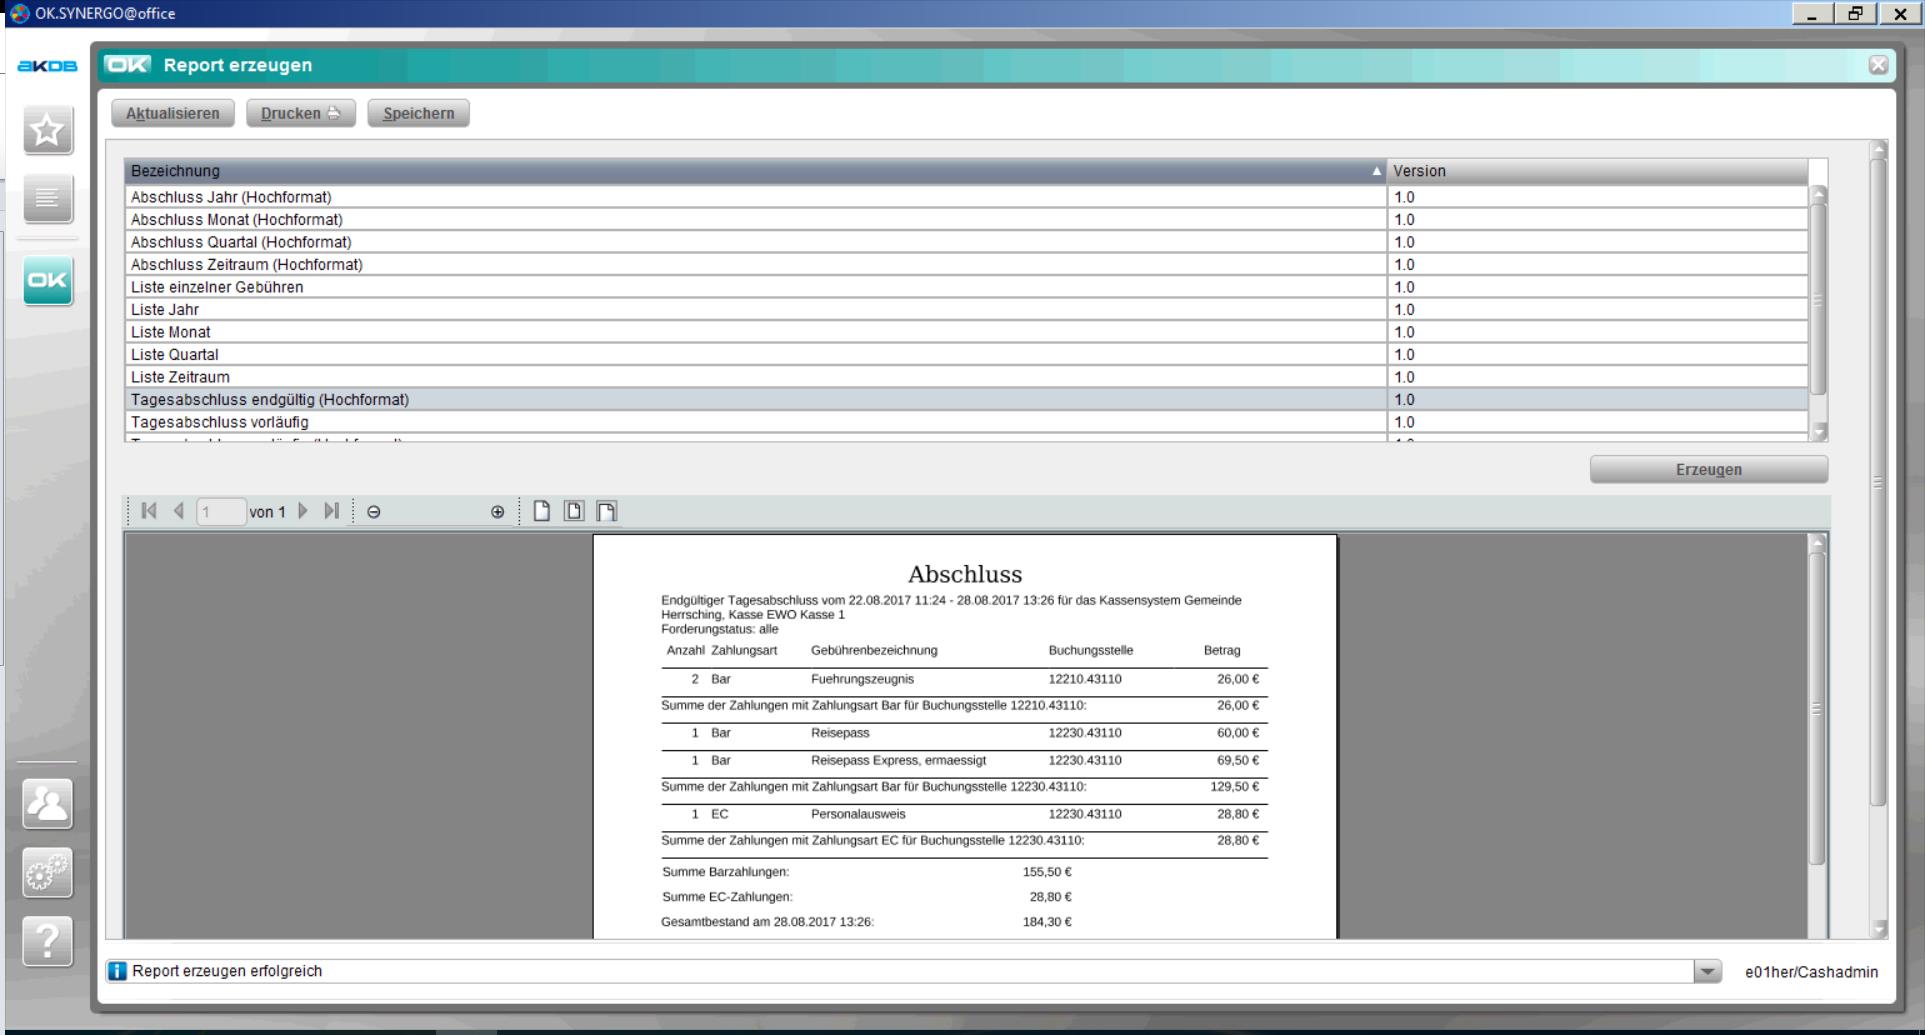Fit page width in preview
The height and width of the screenshot is (1035, 1925).
click(x=606, y=511)
